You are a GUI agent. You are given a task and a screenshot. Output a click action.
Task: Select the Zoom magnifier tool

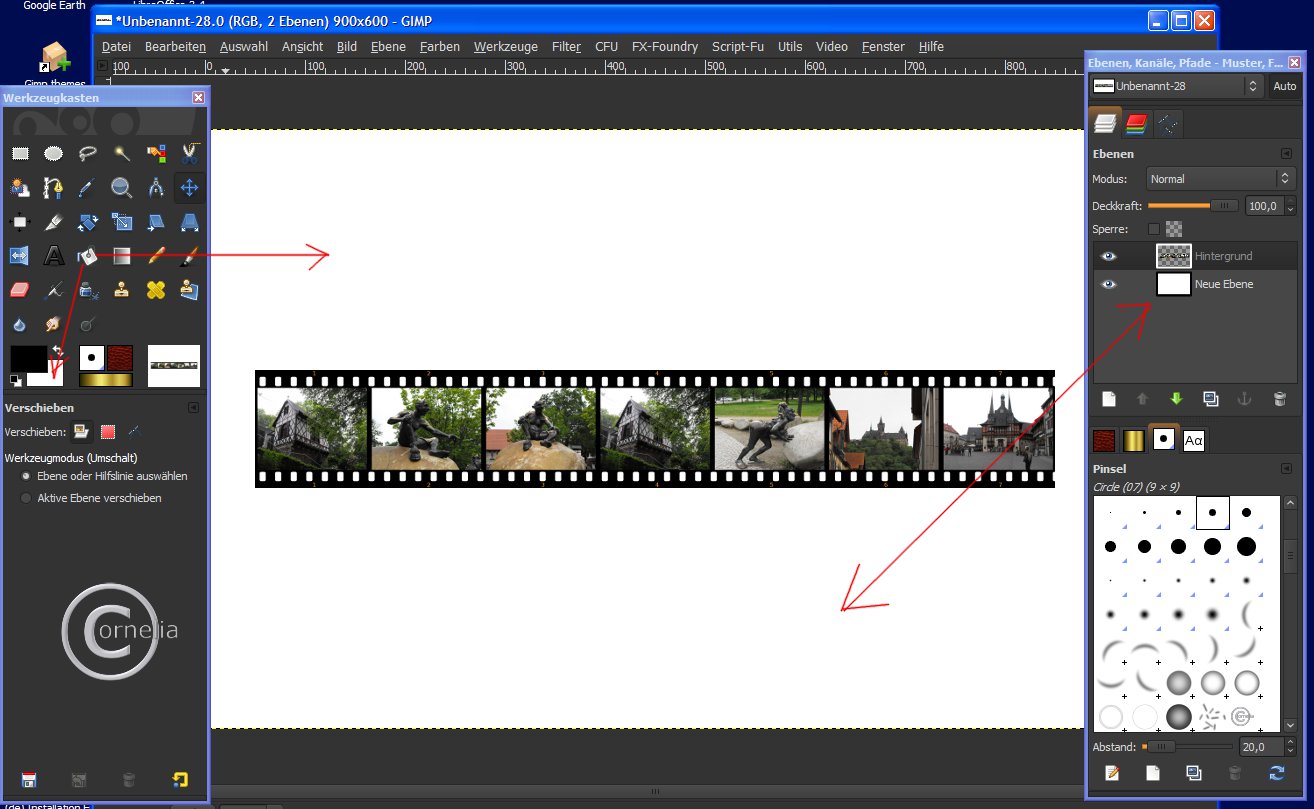click(122, 187)
